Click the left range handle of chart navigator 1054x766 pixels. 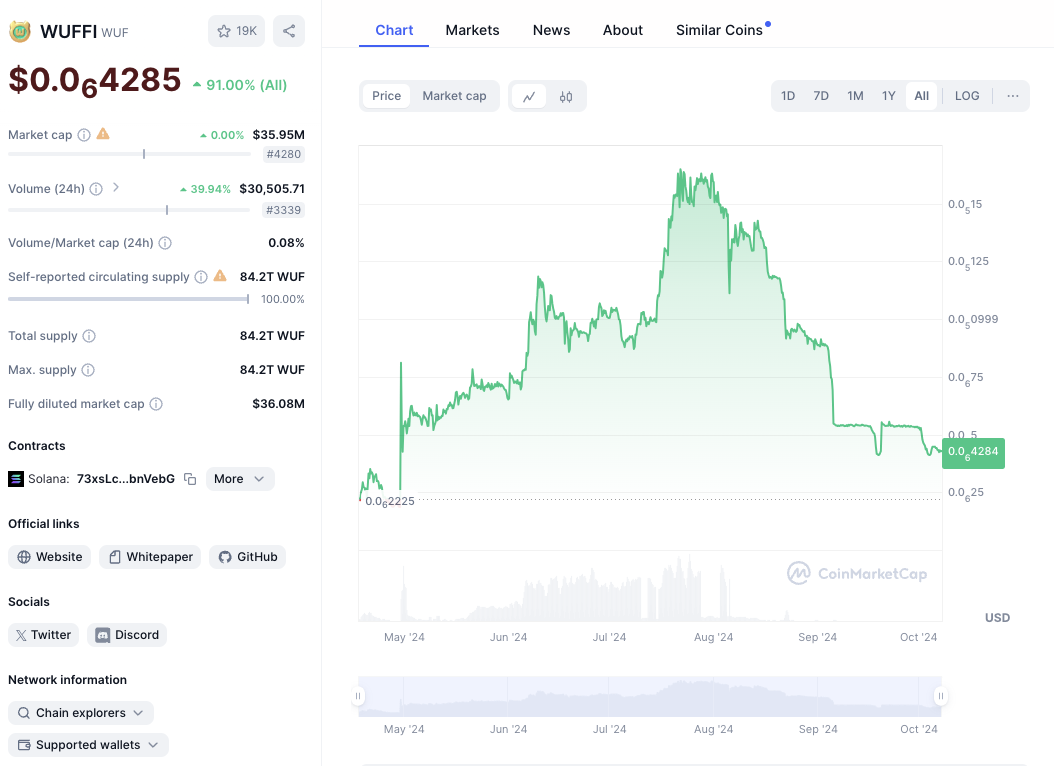click(x=358, y=696)
